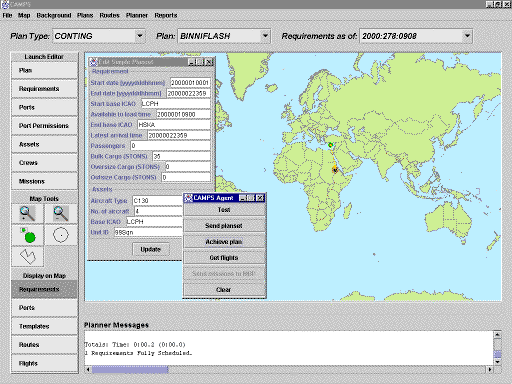Click the Update button

151,249
